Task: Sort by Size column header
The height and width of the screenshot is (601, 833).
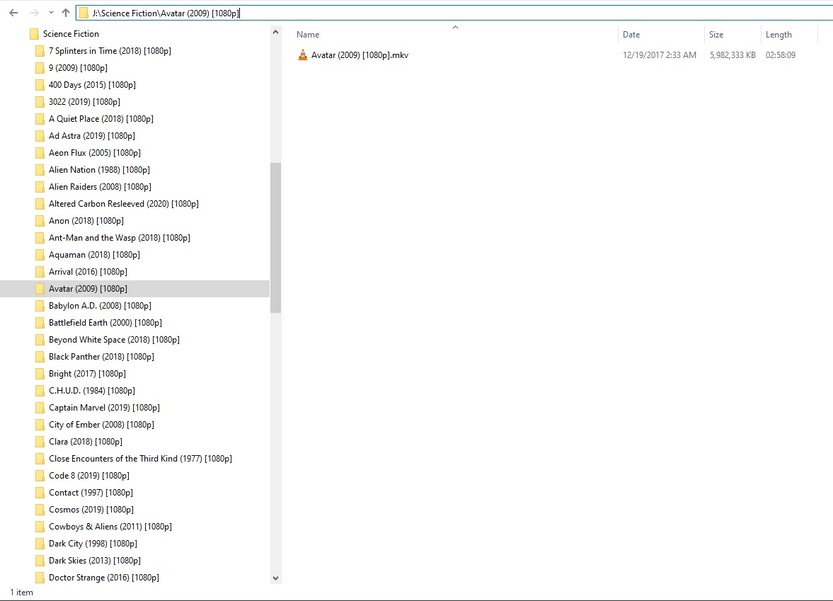Action: pos(716,35)
